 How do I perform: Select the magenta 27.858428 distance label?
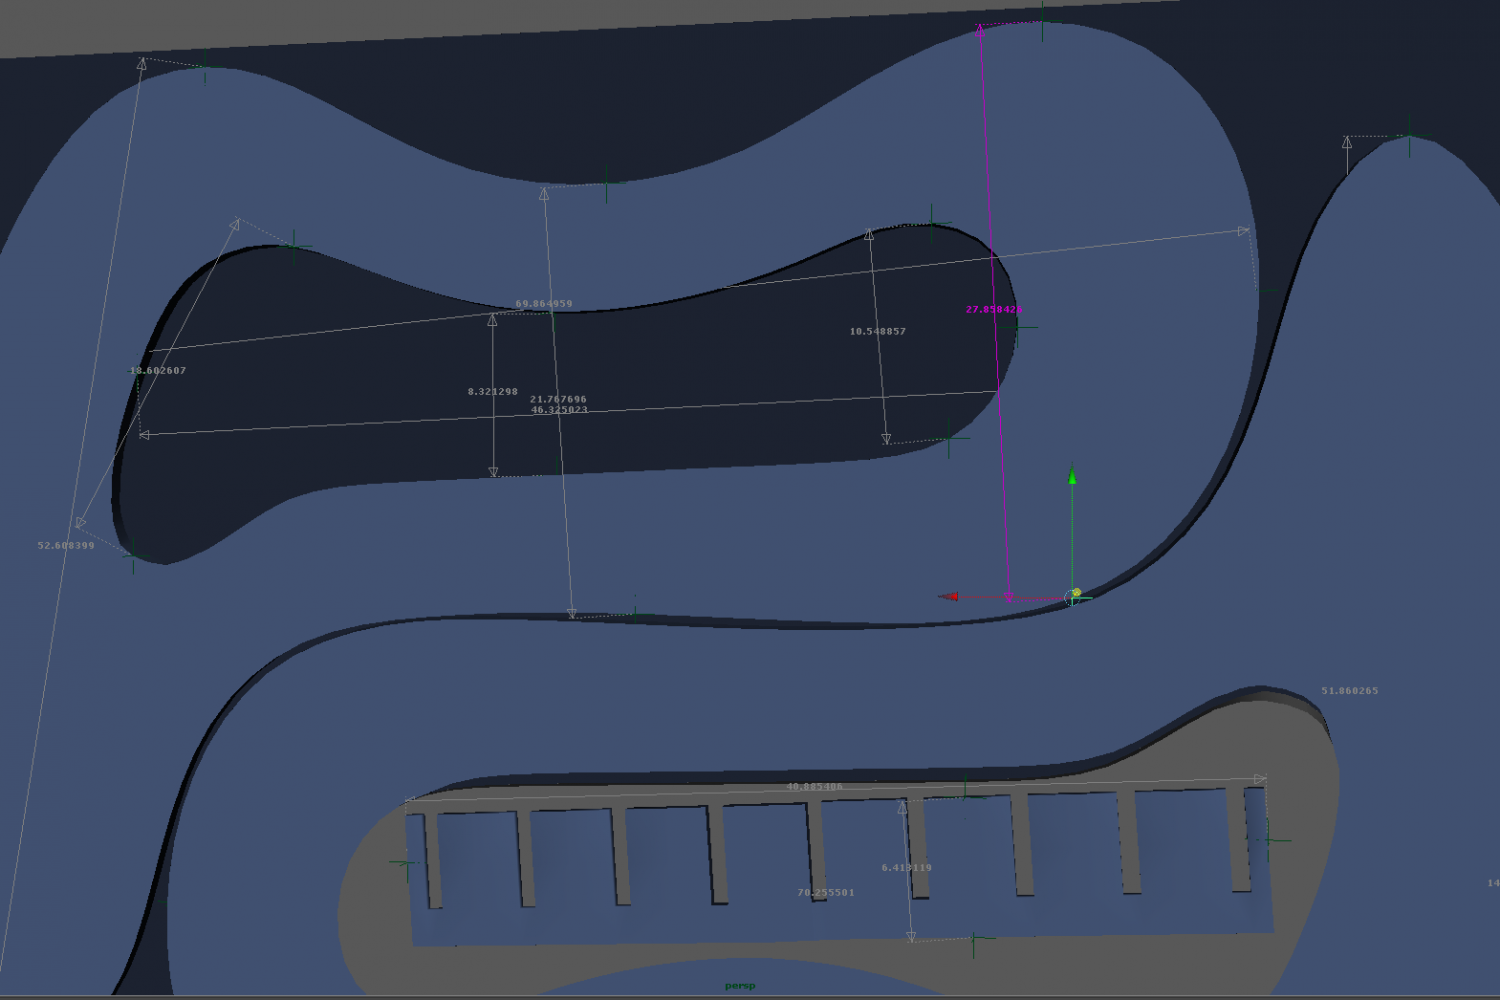coord(993,310)
